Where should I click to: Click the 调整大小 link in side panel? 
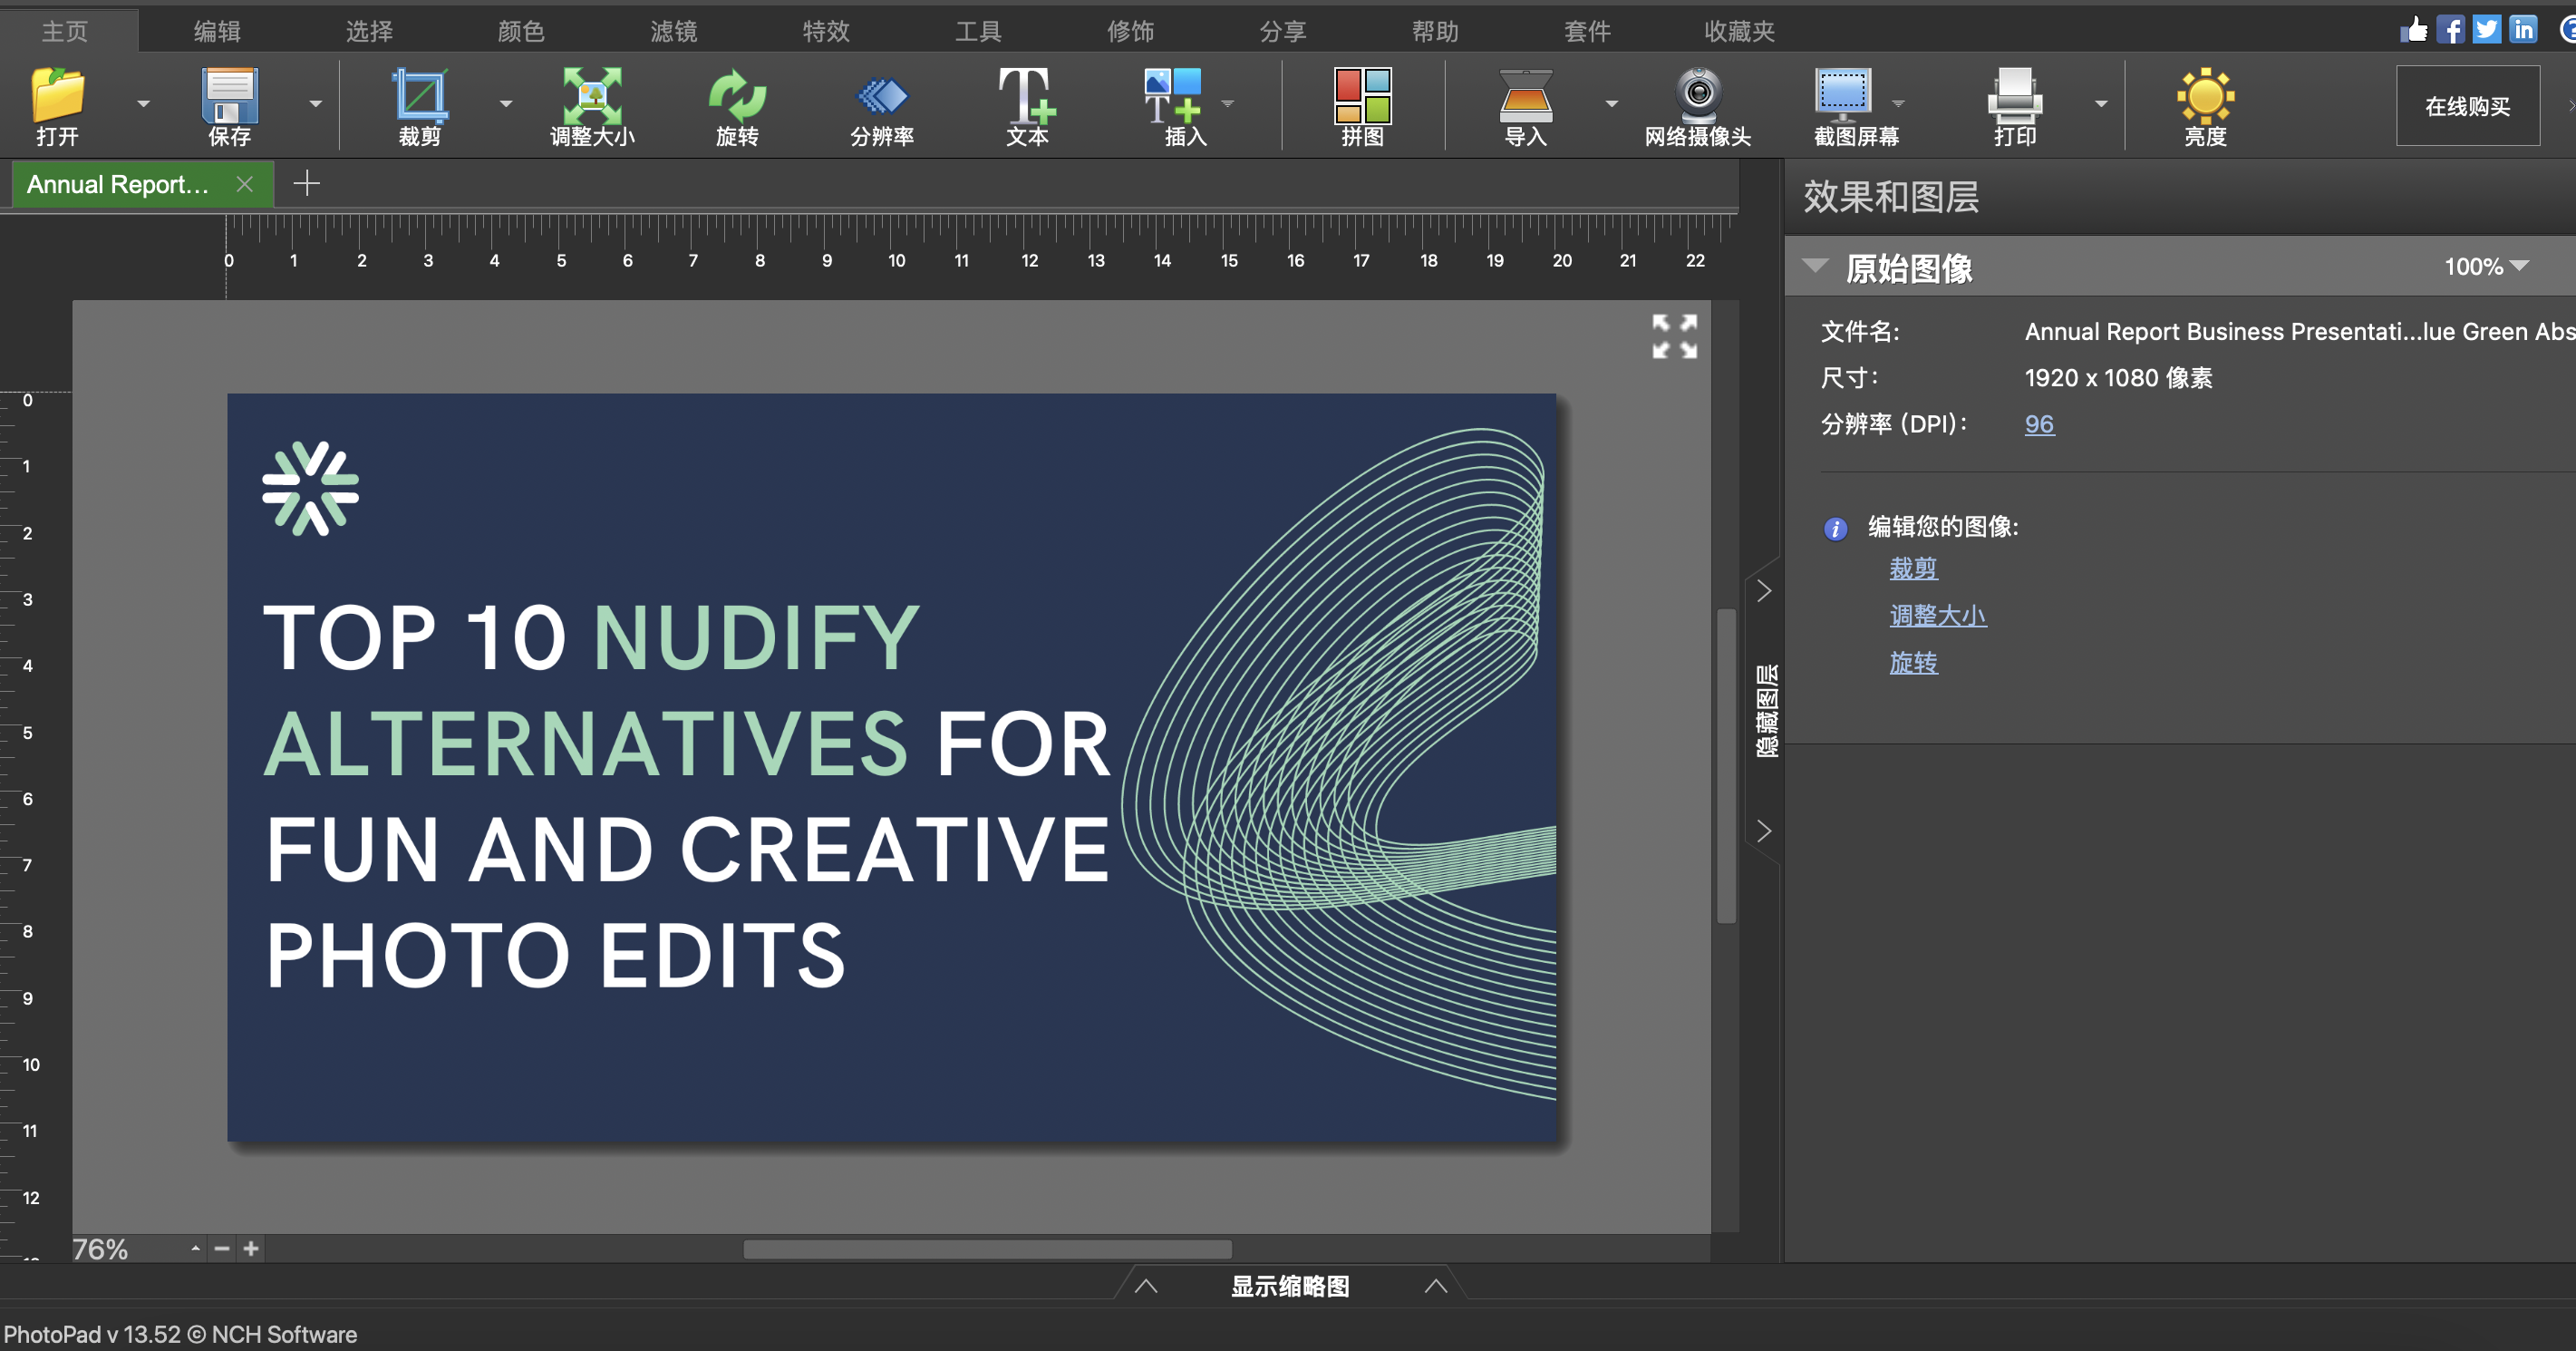click(1937, 615)
